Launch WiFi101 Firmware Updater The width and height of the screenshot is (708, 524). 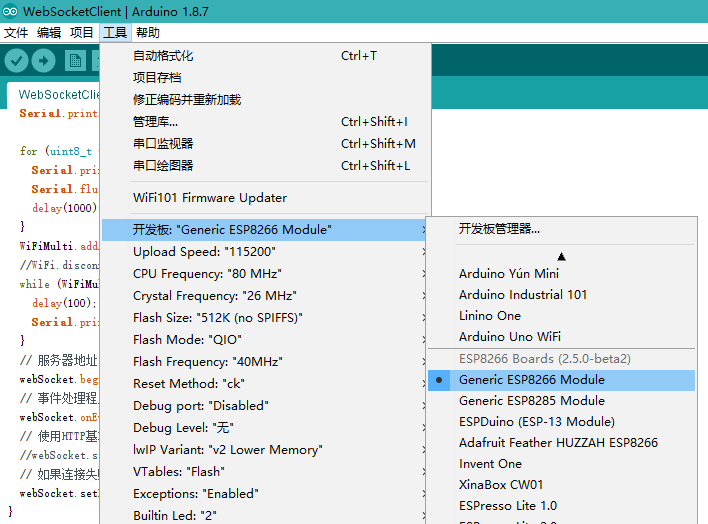(x=265, y=198)
